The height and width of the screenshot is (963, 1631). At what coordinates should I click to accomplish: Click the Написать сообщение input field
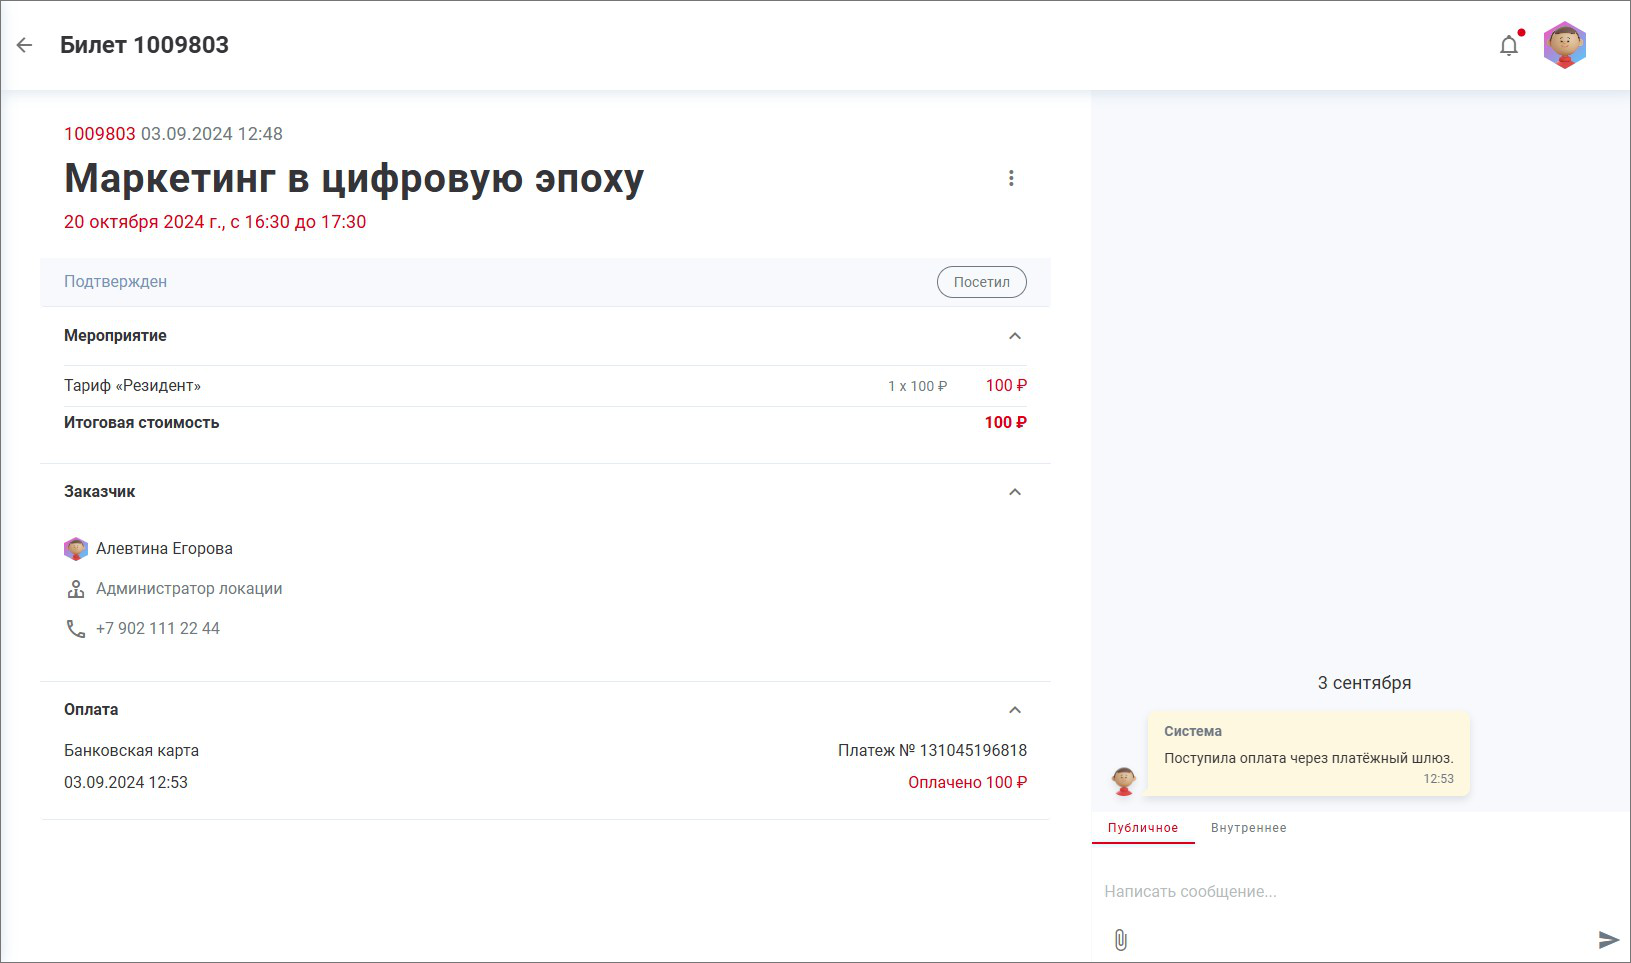click(x=1350, y=891)
